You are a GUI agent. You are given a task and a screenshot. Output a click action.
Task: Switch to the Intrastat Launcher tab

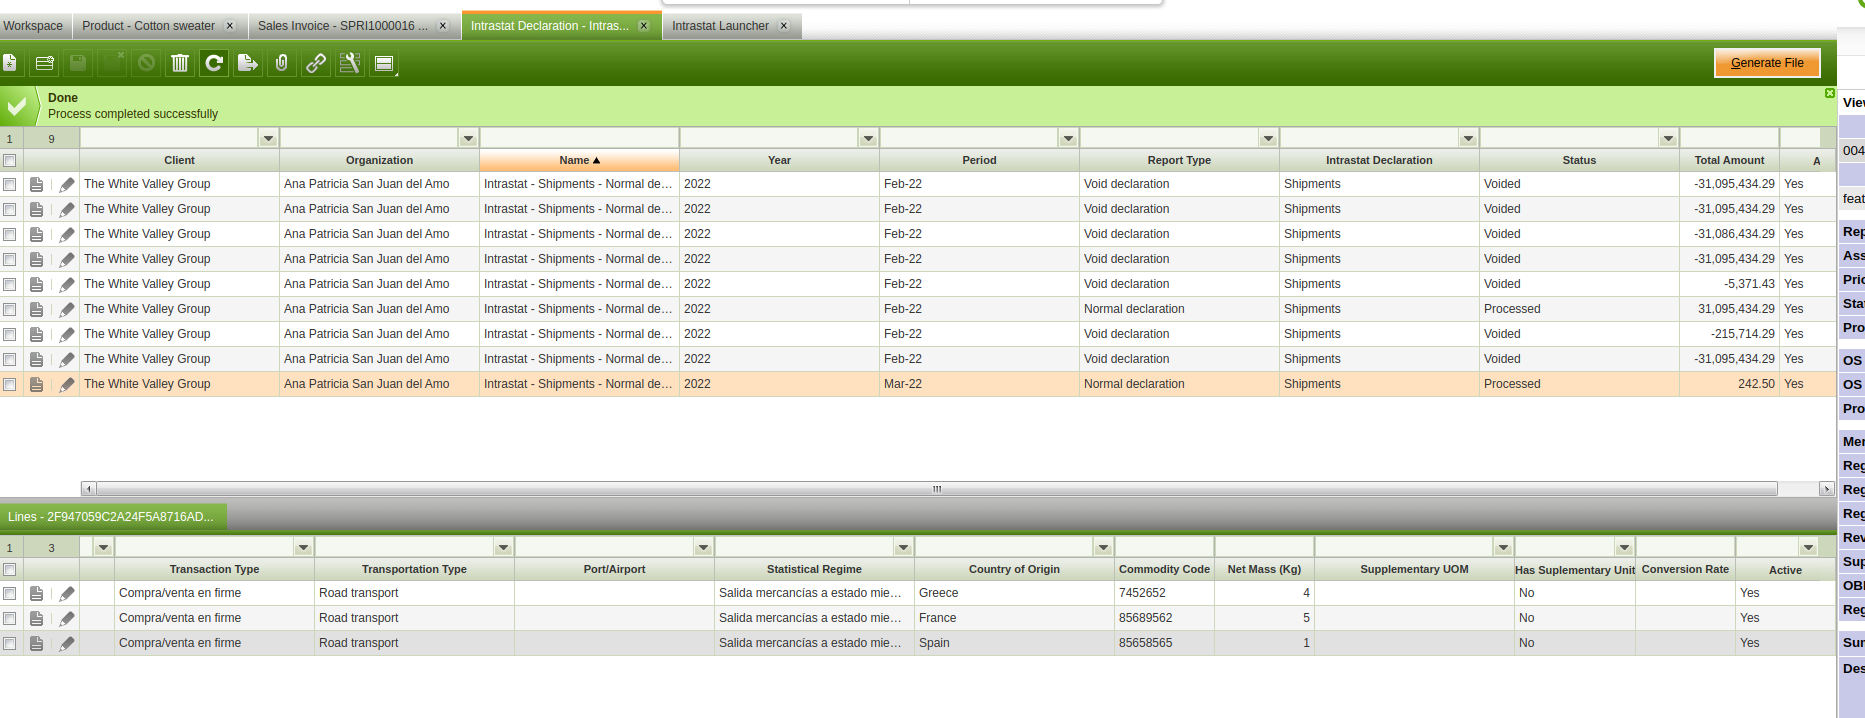click(x=720, y=26)
